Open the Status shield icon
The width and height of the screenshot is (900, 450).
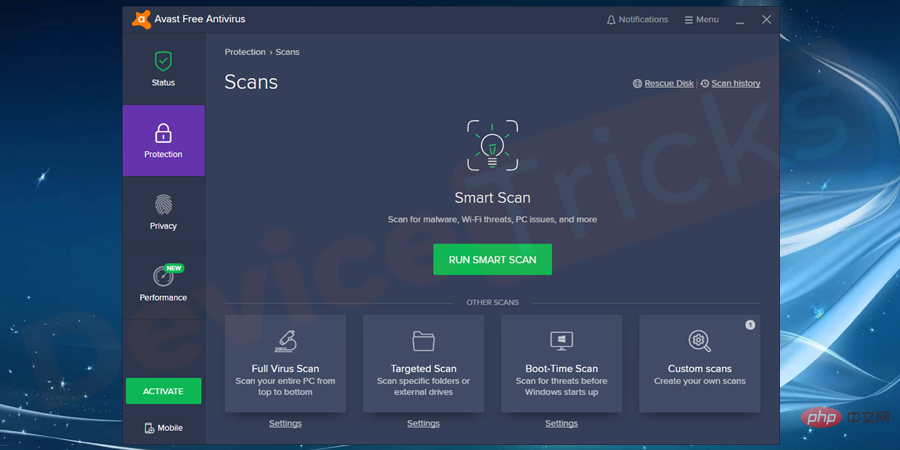tap(163, 61)
